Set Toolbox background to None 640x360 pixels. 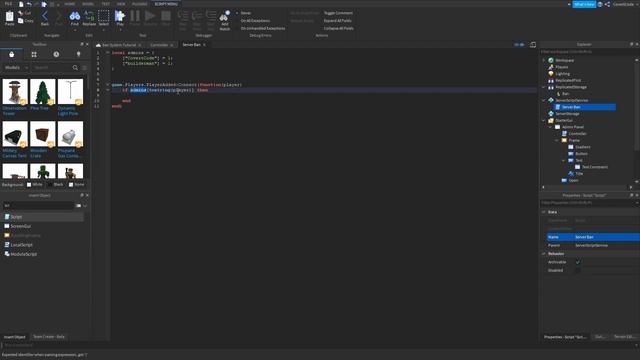(71, 184)
